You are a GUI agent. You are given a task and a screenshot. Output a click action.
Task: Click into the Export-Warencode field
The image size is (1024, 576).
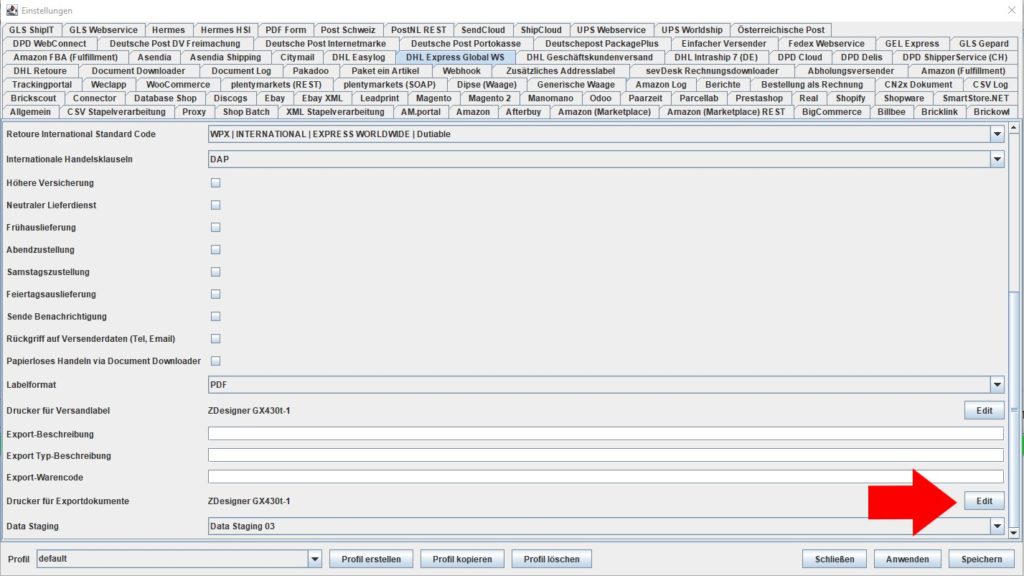click(x=605, y=477)
